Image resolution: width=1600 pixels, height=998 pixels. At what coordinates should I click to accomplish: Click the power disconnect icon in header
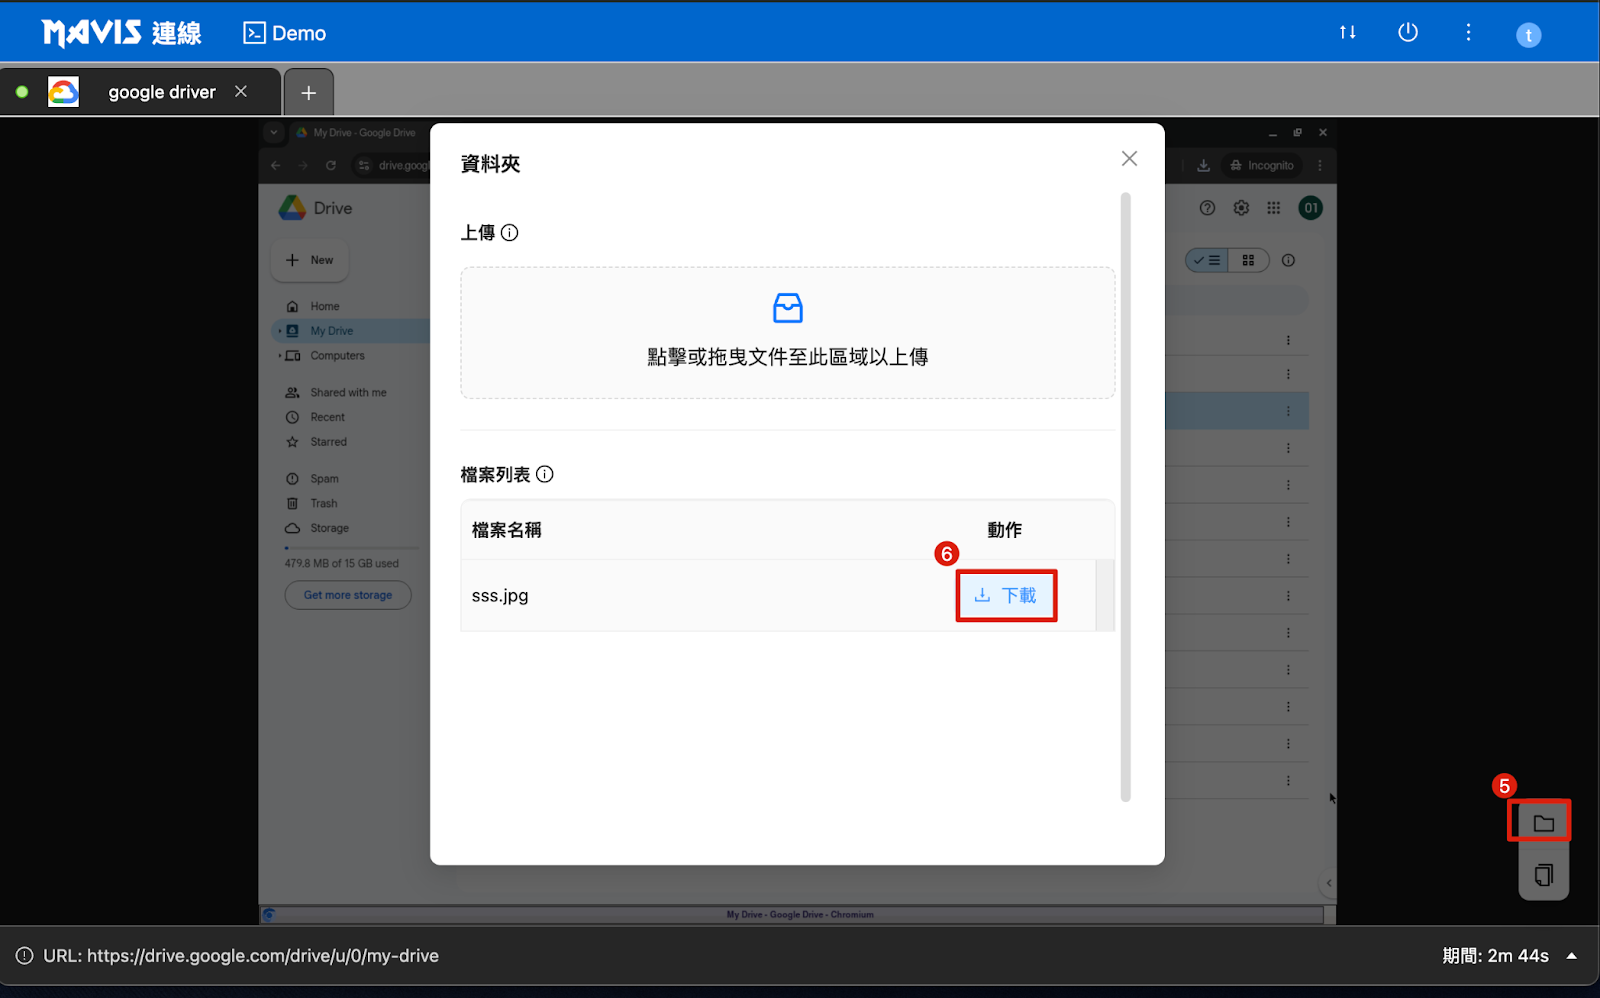pos(1407,33)
